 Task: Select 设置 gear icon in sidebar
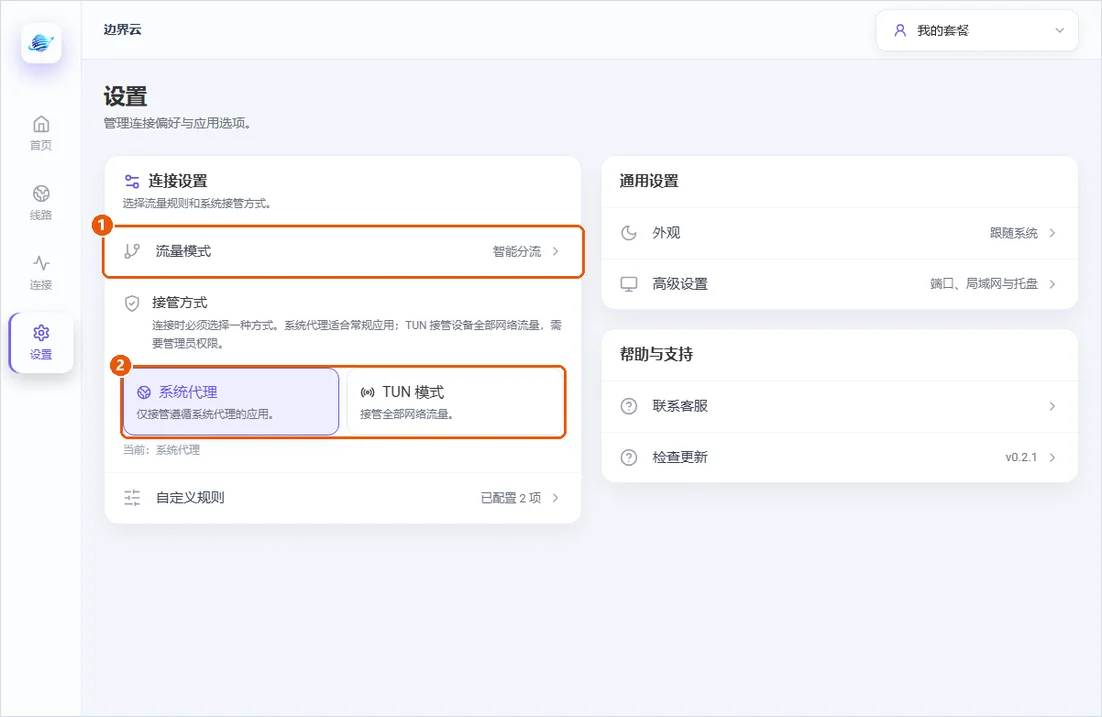[41, 332]
